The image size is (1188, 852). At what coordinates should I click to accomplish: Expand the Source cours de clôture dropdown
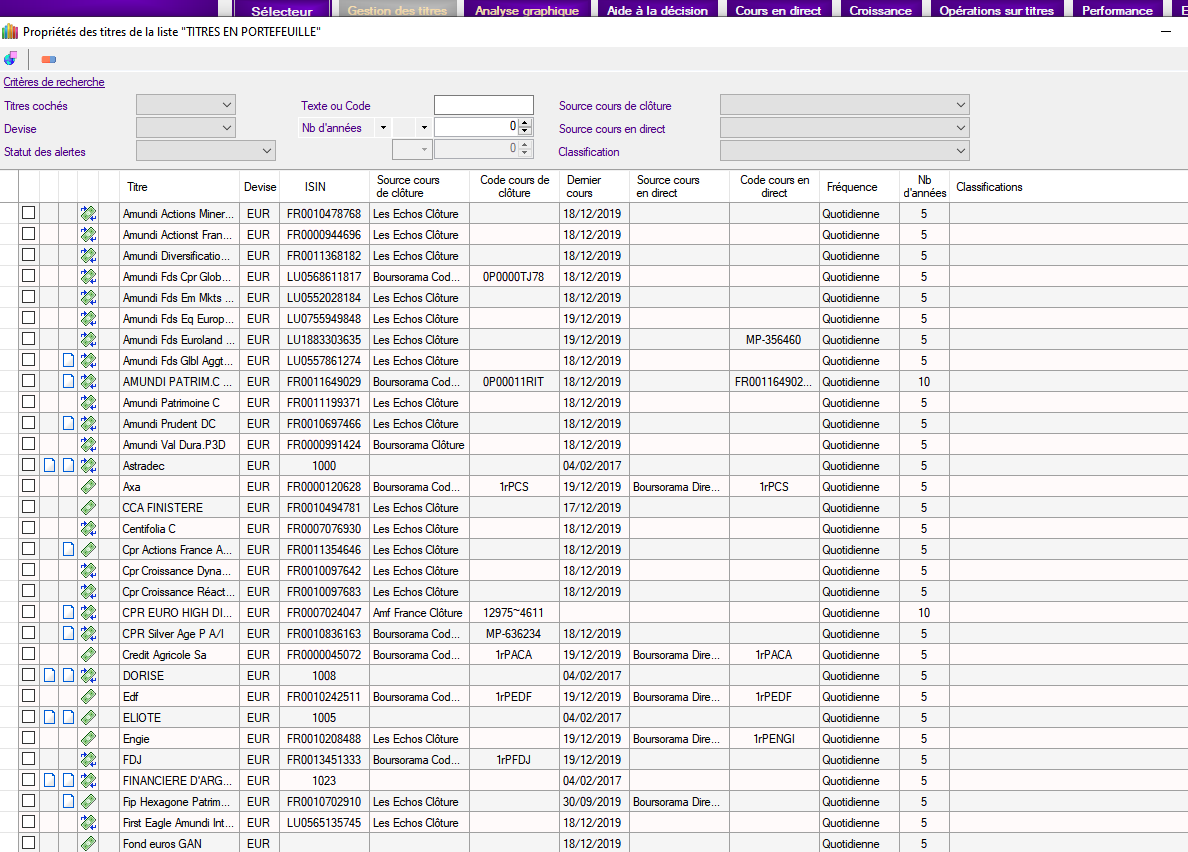pyautogui.click(x=844, y=105)
